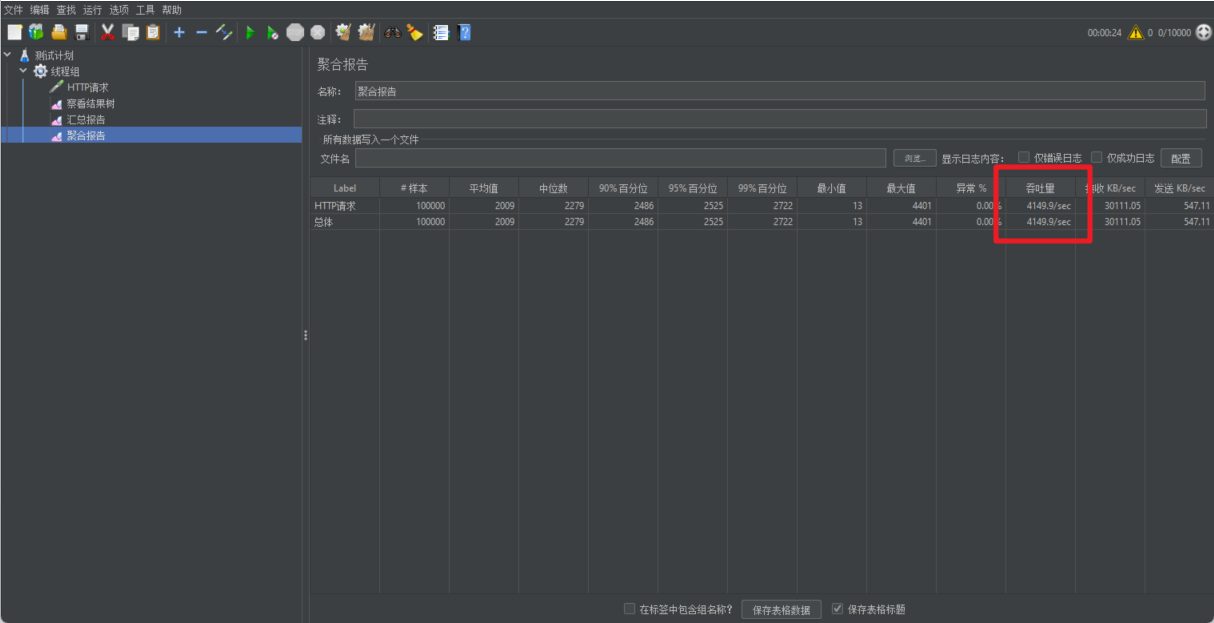Viewport: 1214px width, 623px height.
Task: Select 察看结果树 listener in tree
Action: (91, 103)
